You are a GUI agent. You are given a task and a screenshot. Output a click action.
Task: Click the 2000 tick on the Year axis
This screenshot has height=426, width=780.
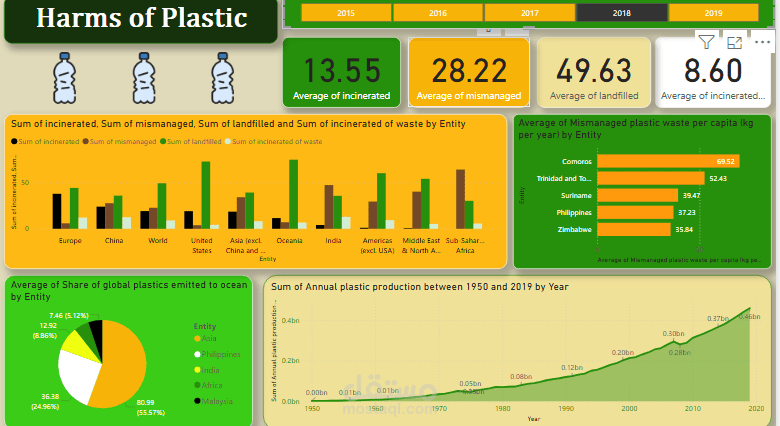click(x=629, y=408)
